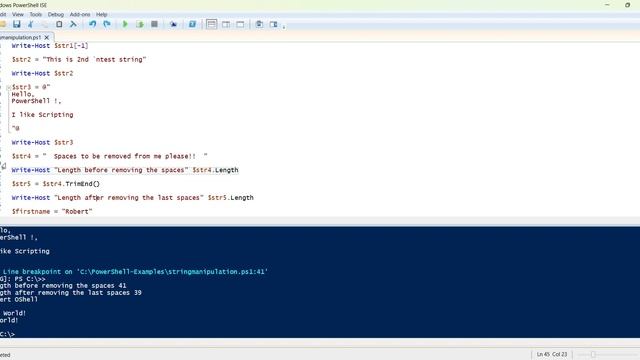Image resolution: width=640 pixels, height=360 pixels.
Task: Collapse the $str3 here-string region
Action: pos(9,87)
